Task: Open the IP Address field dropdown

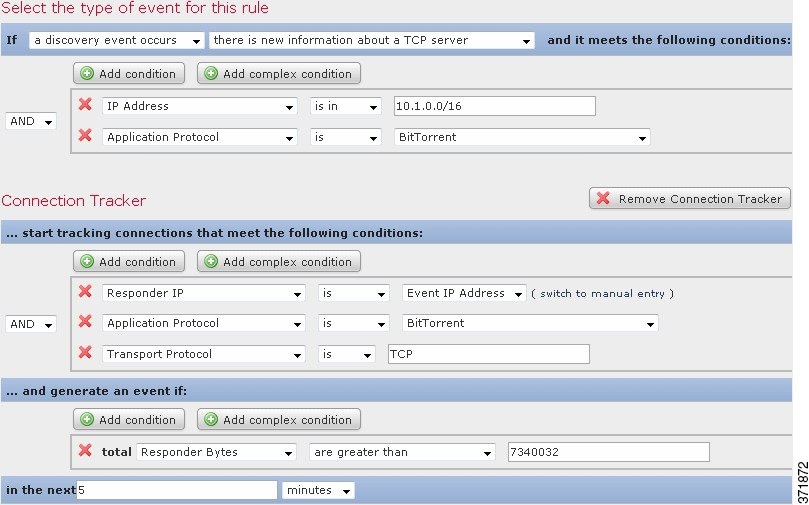Action: point(200,106)
